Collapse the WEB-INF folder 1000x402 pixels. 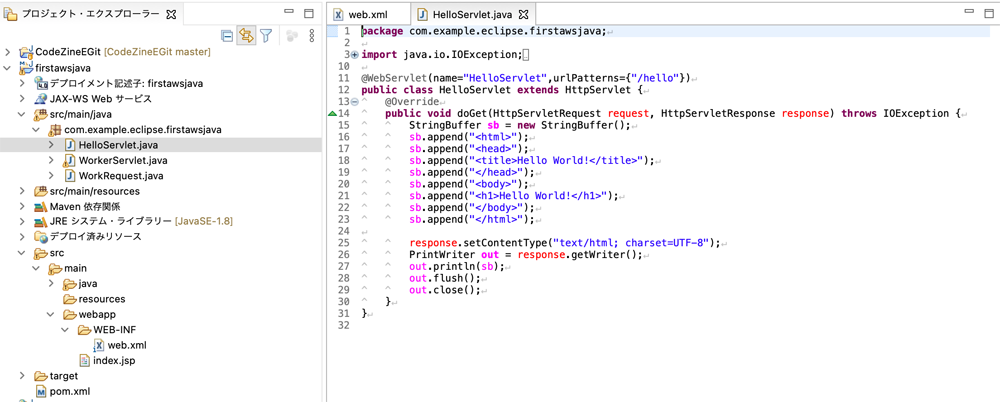[x=67, y=330]
